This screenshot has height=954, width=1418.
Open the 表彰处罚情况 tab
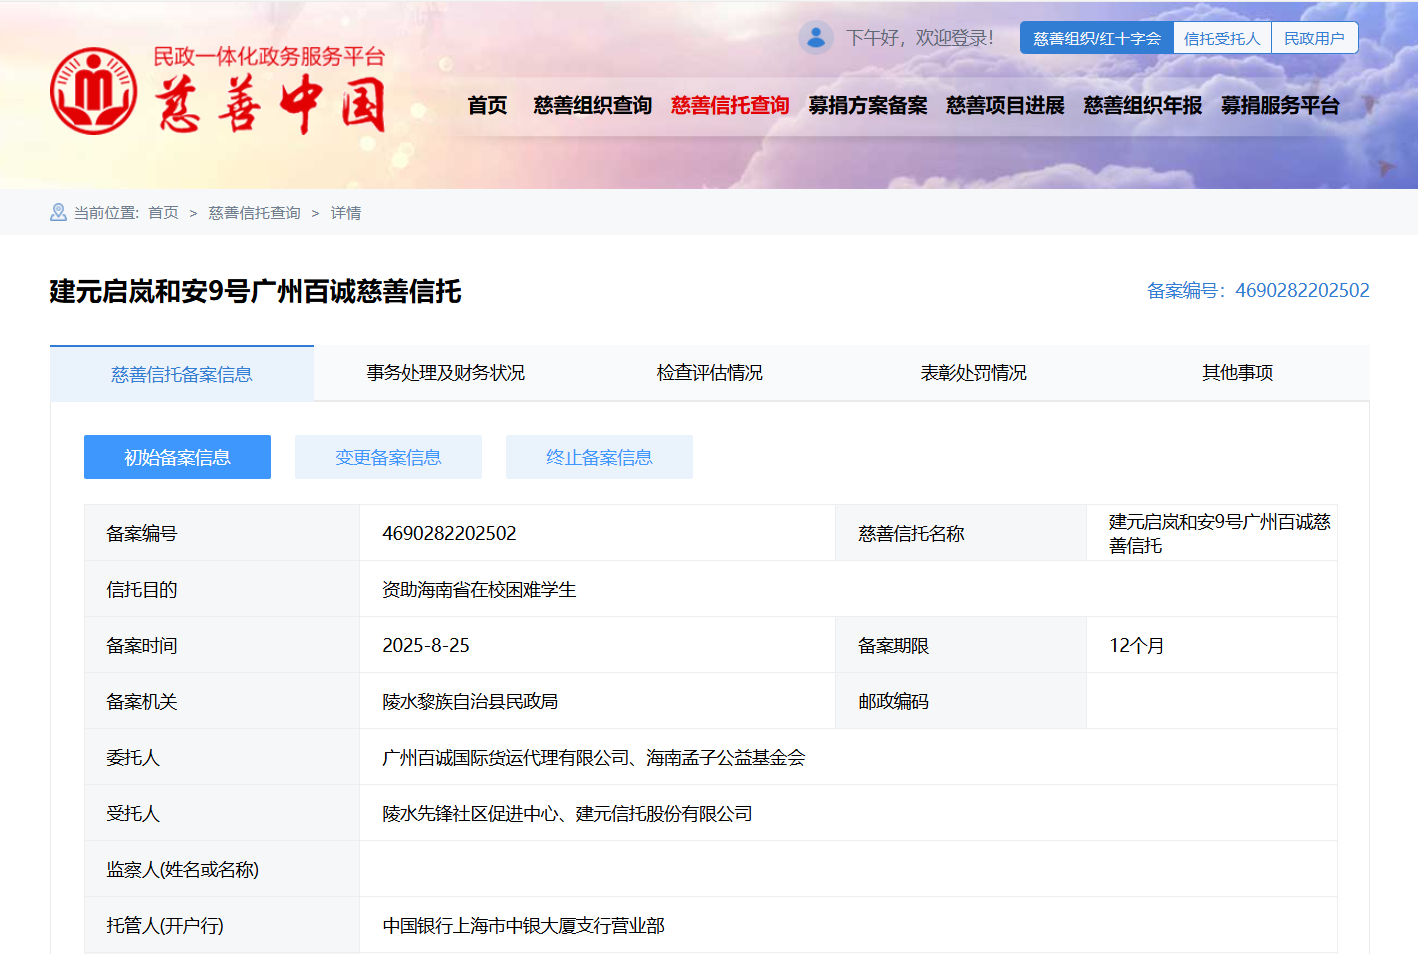[973, 373]
